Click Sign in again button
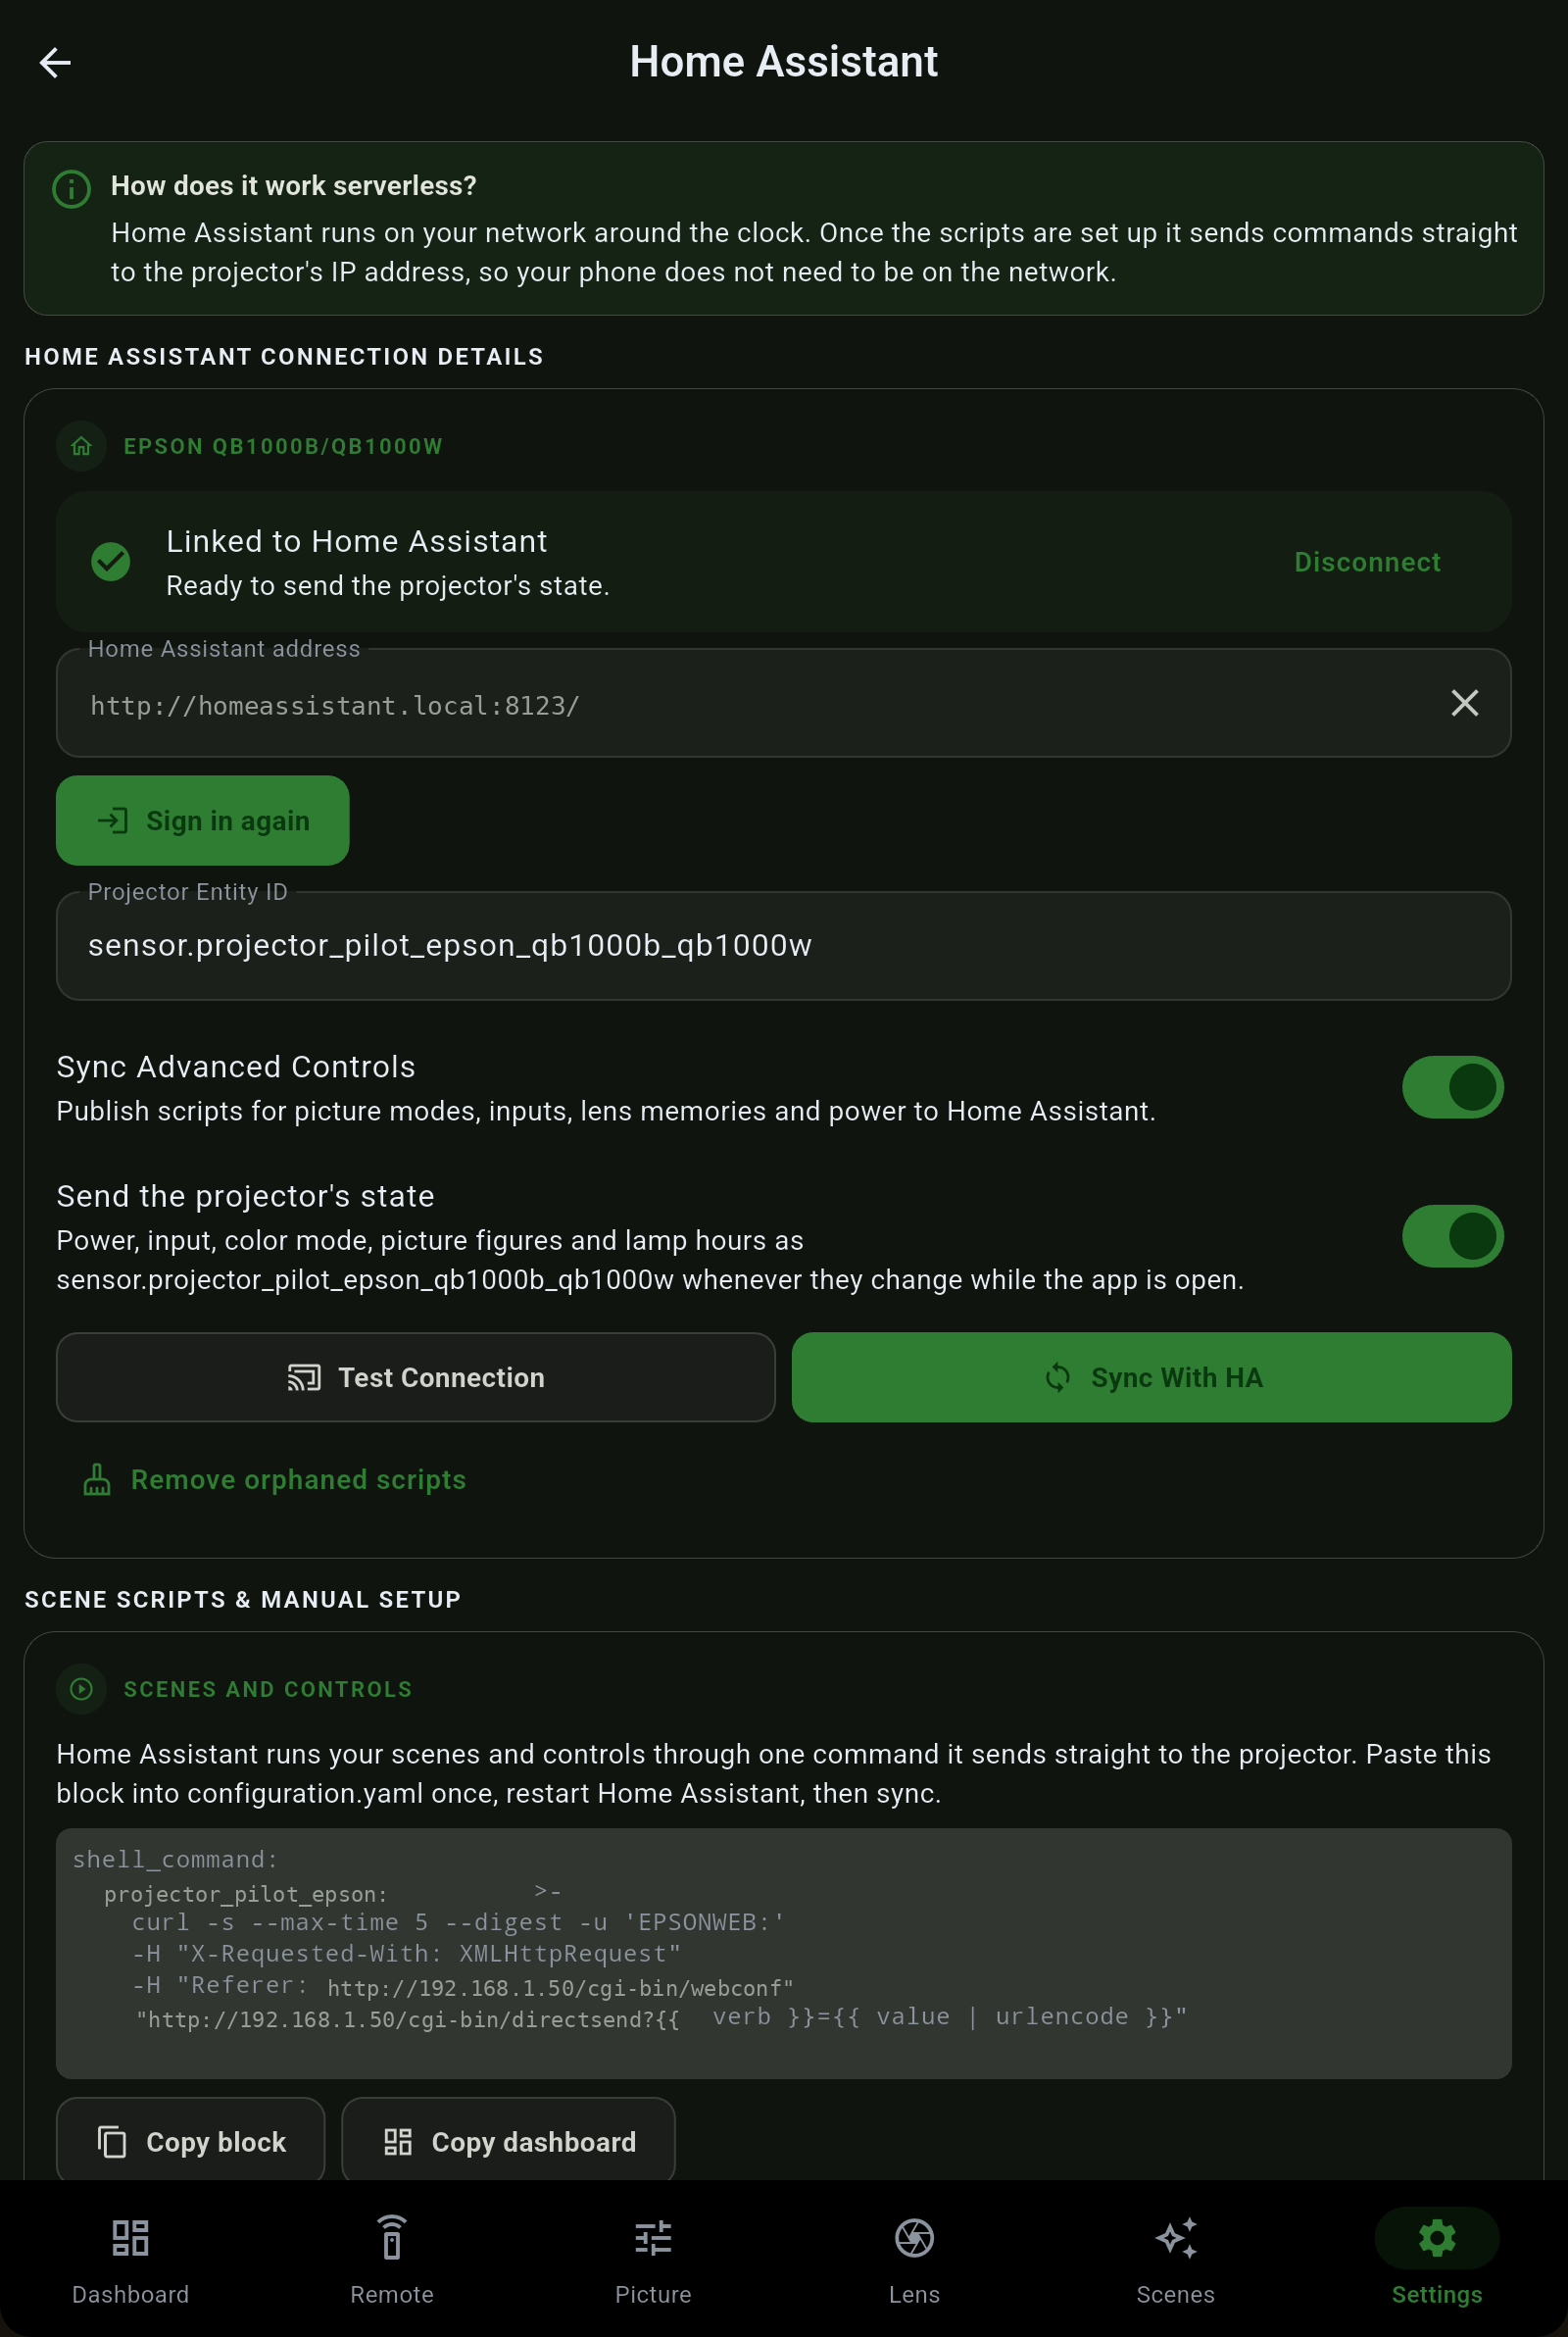The width and height of the screenshot is (1568, 2337). tap(203, 820)
